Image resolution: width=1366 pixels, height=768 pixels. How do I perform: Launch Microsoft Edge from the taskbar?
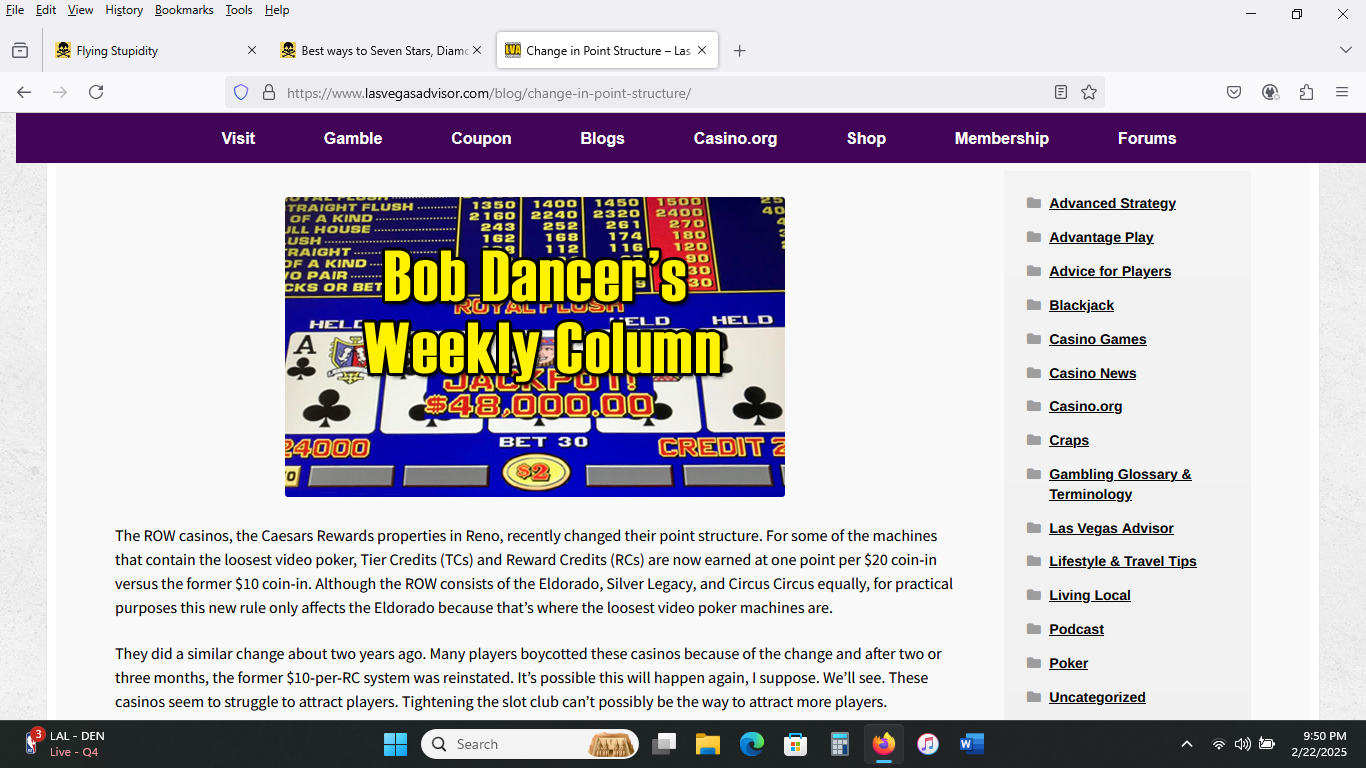click(752, 744)
